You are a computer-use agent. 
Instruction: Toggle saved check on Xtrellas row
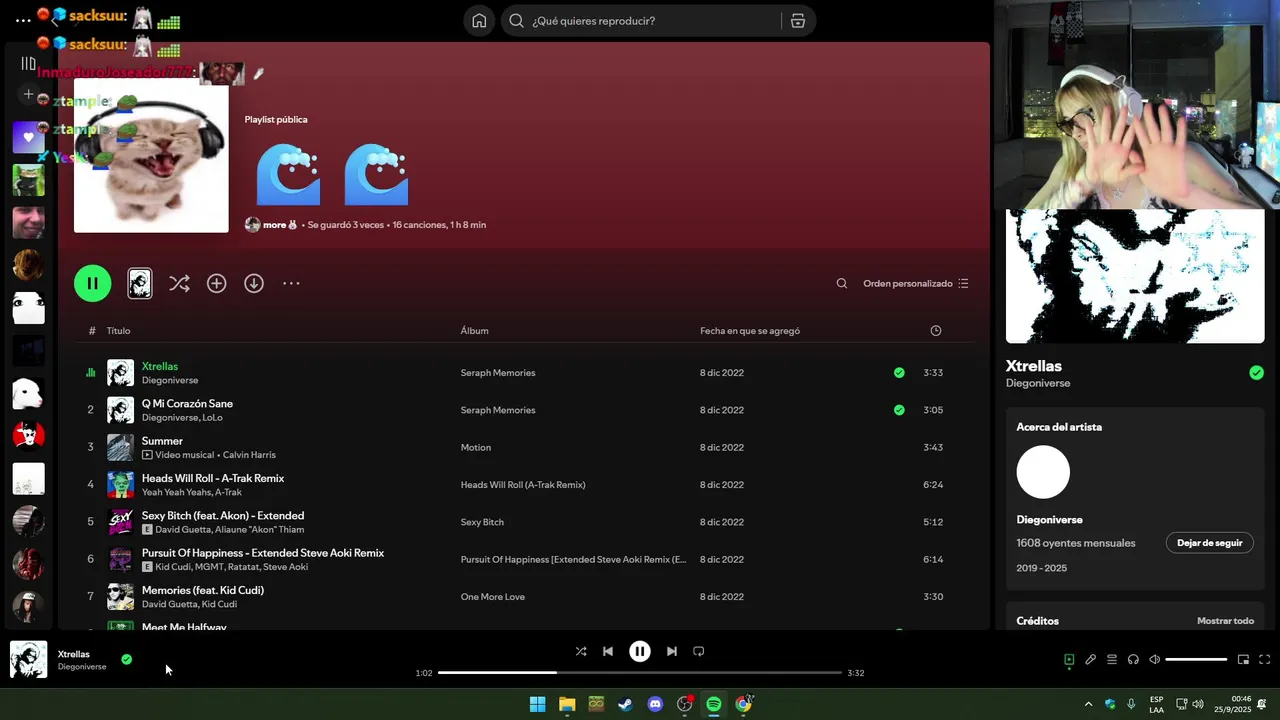(899, 373)
